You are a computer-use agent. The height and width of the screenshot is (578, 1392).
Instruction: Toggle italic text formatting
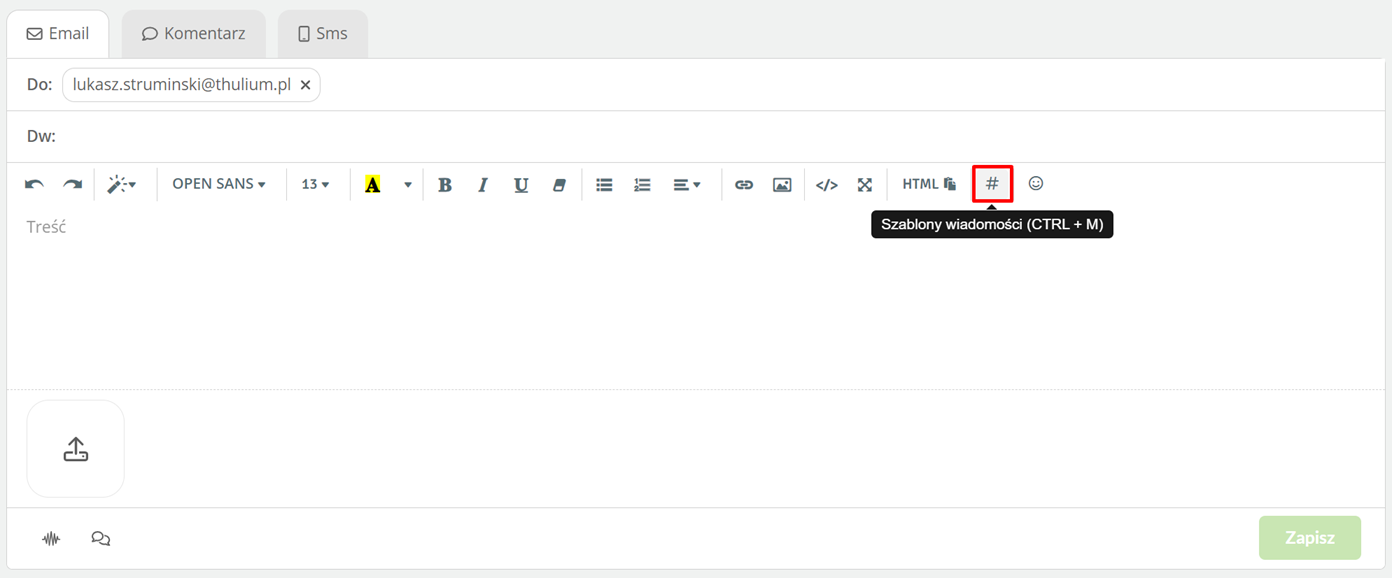click(x=483, y=184)
